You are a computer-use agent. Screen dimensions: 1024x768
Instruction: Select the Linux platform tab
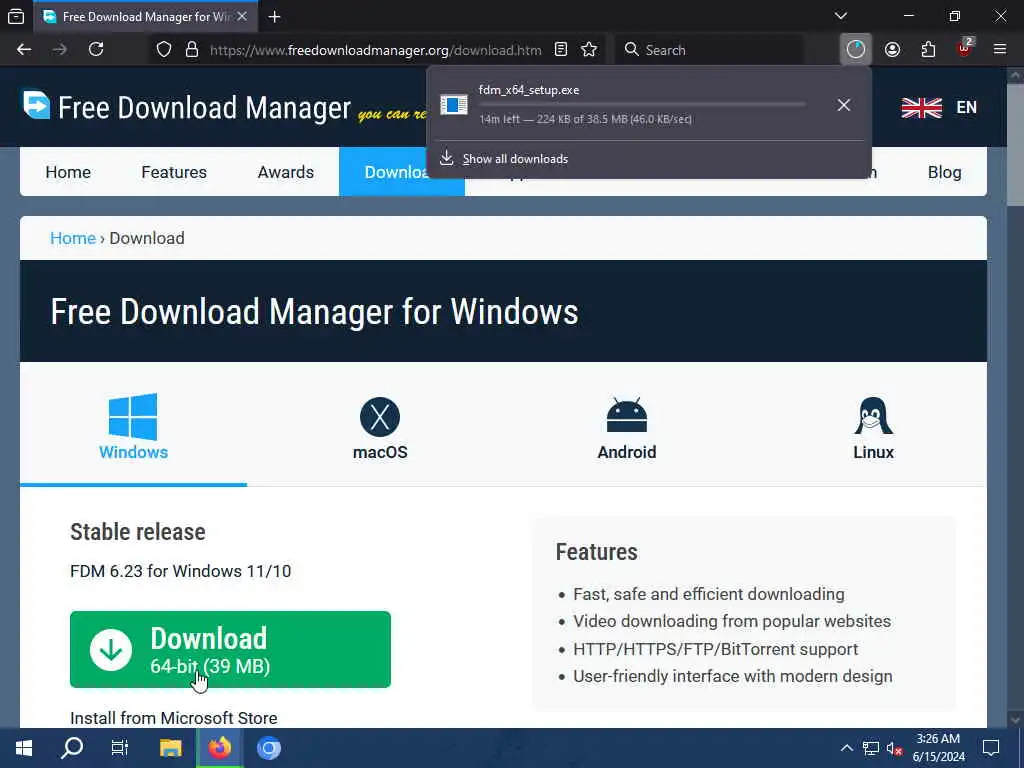point(873,428)
